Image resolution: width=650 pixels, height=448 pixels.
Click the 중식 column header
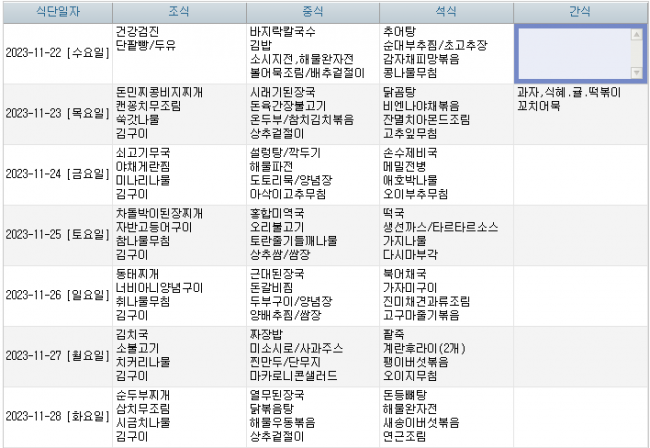point(311,12)
